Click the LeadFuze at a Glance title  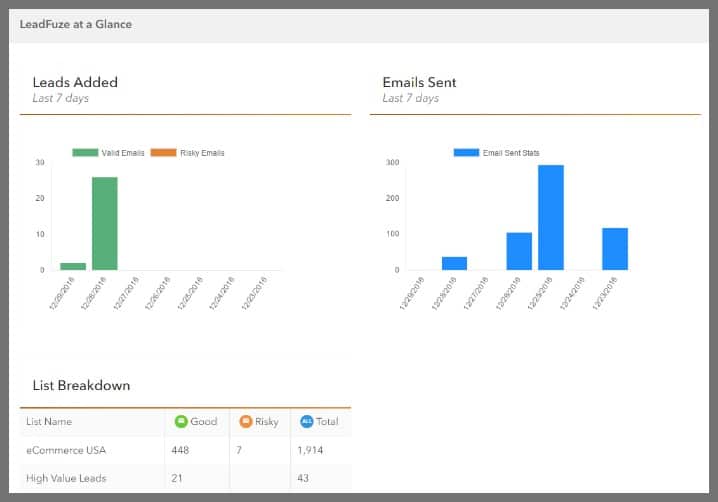[x=75, y=24]
